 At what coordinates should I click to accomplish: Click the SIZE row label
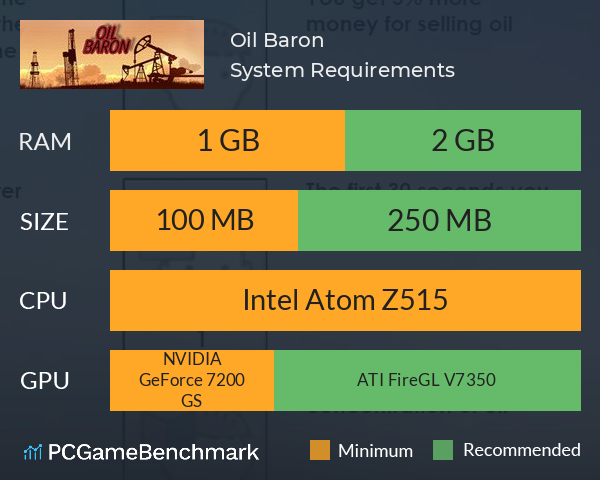tap(44, 222)
